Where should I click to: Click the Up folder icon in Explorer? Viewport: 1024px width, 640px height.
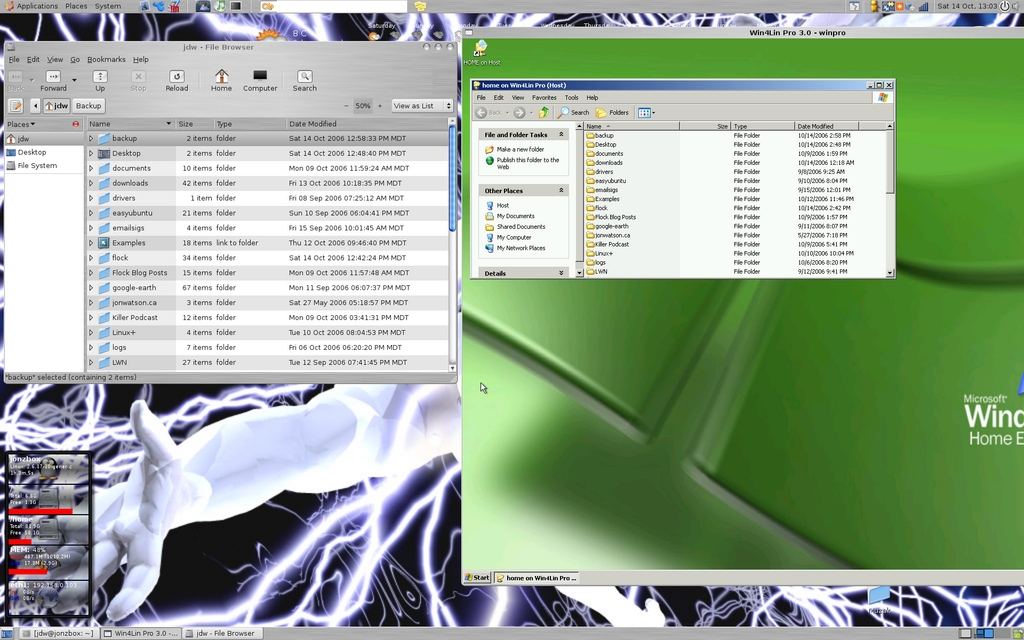tap(544, 113)
